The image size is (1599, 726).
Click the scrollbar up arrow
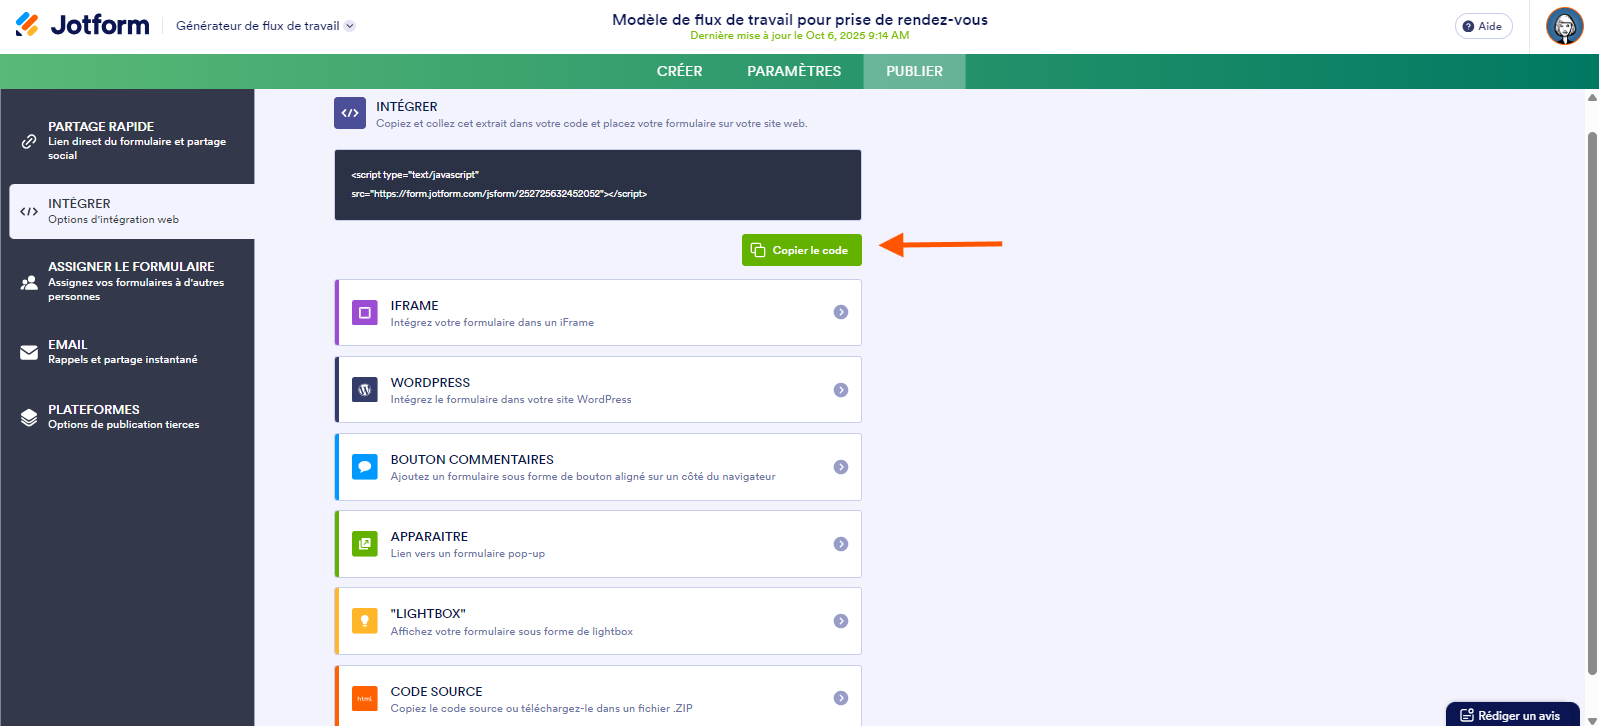point(1592,98)
